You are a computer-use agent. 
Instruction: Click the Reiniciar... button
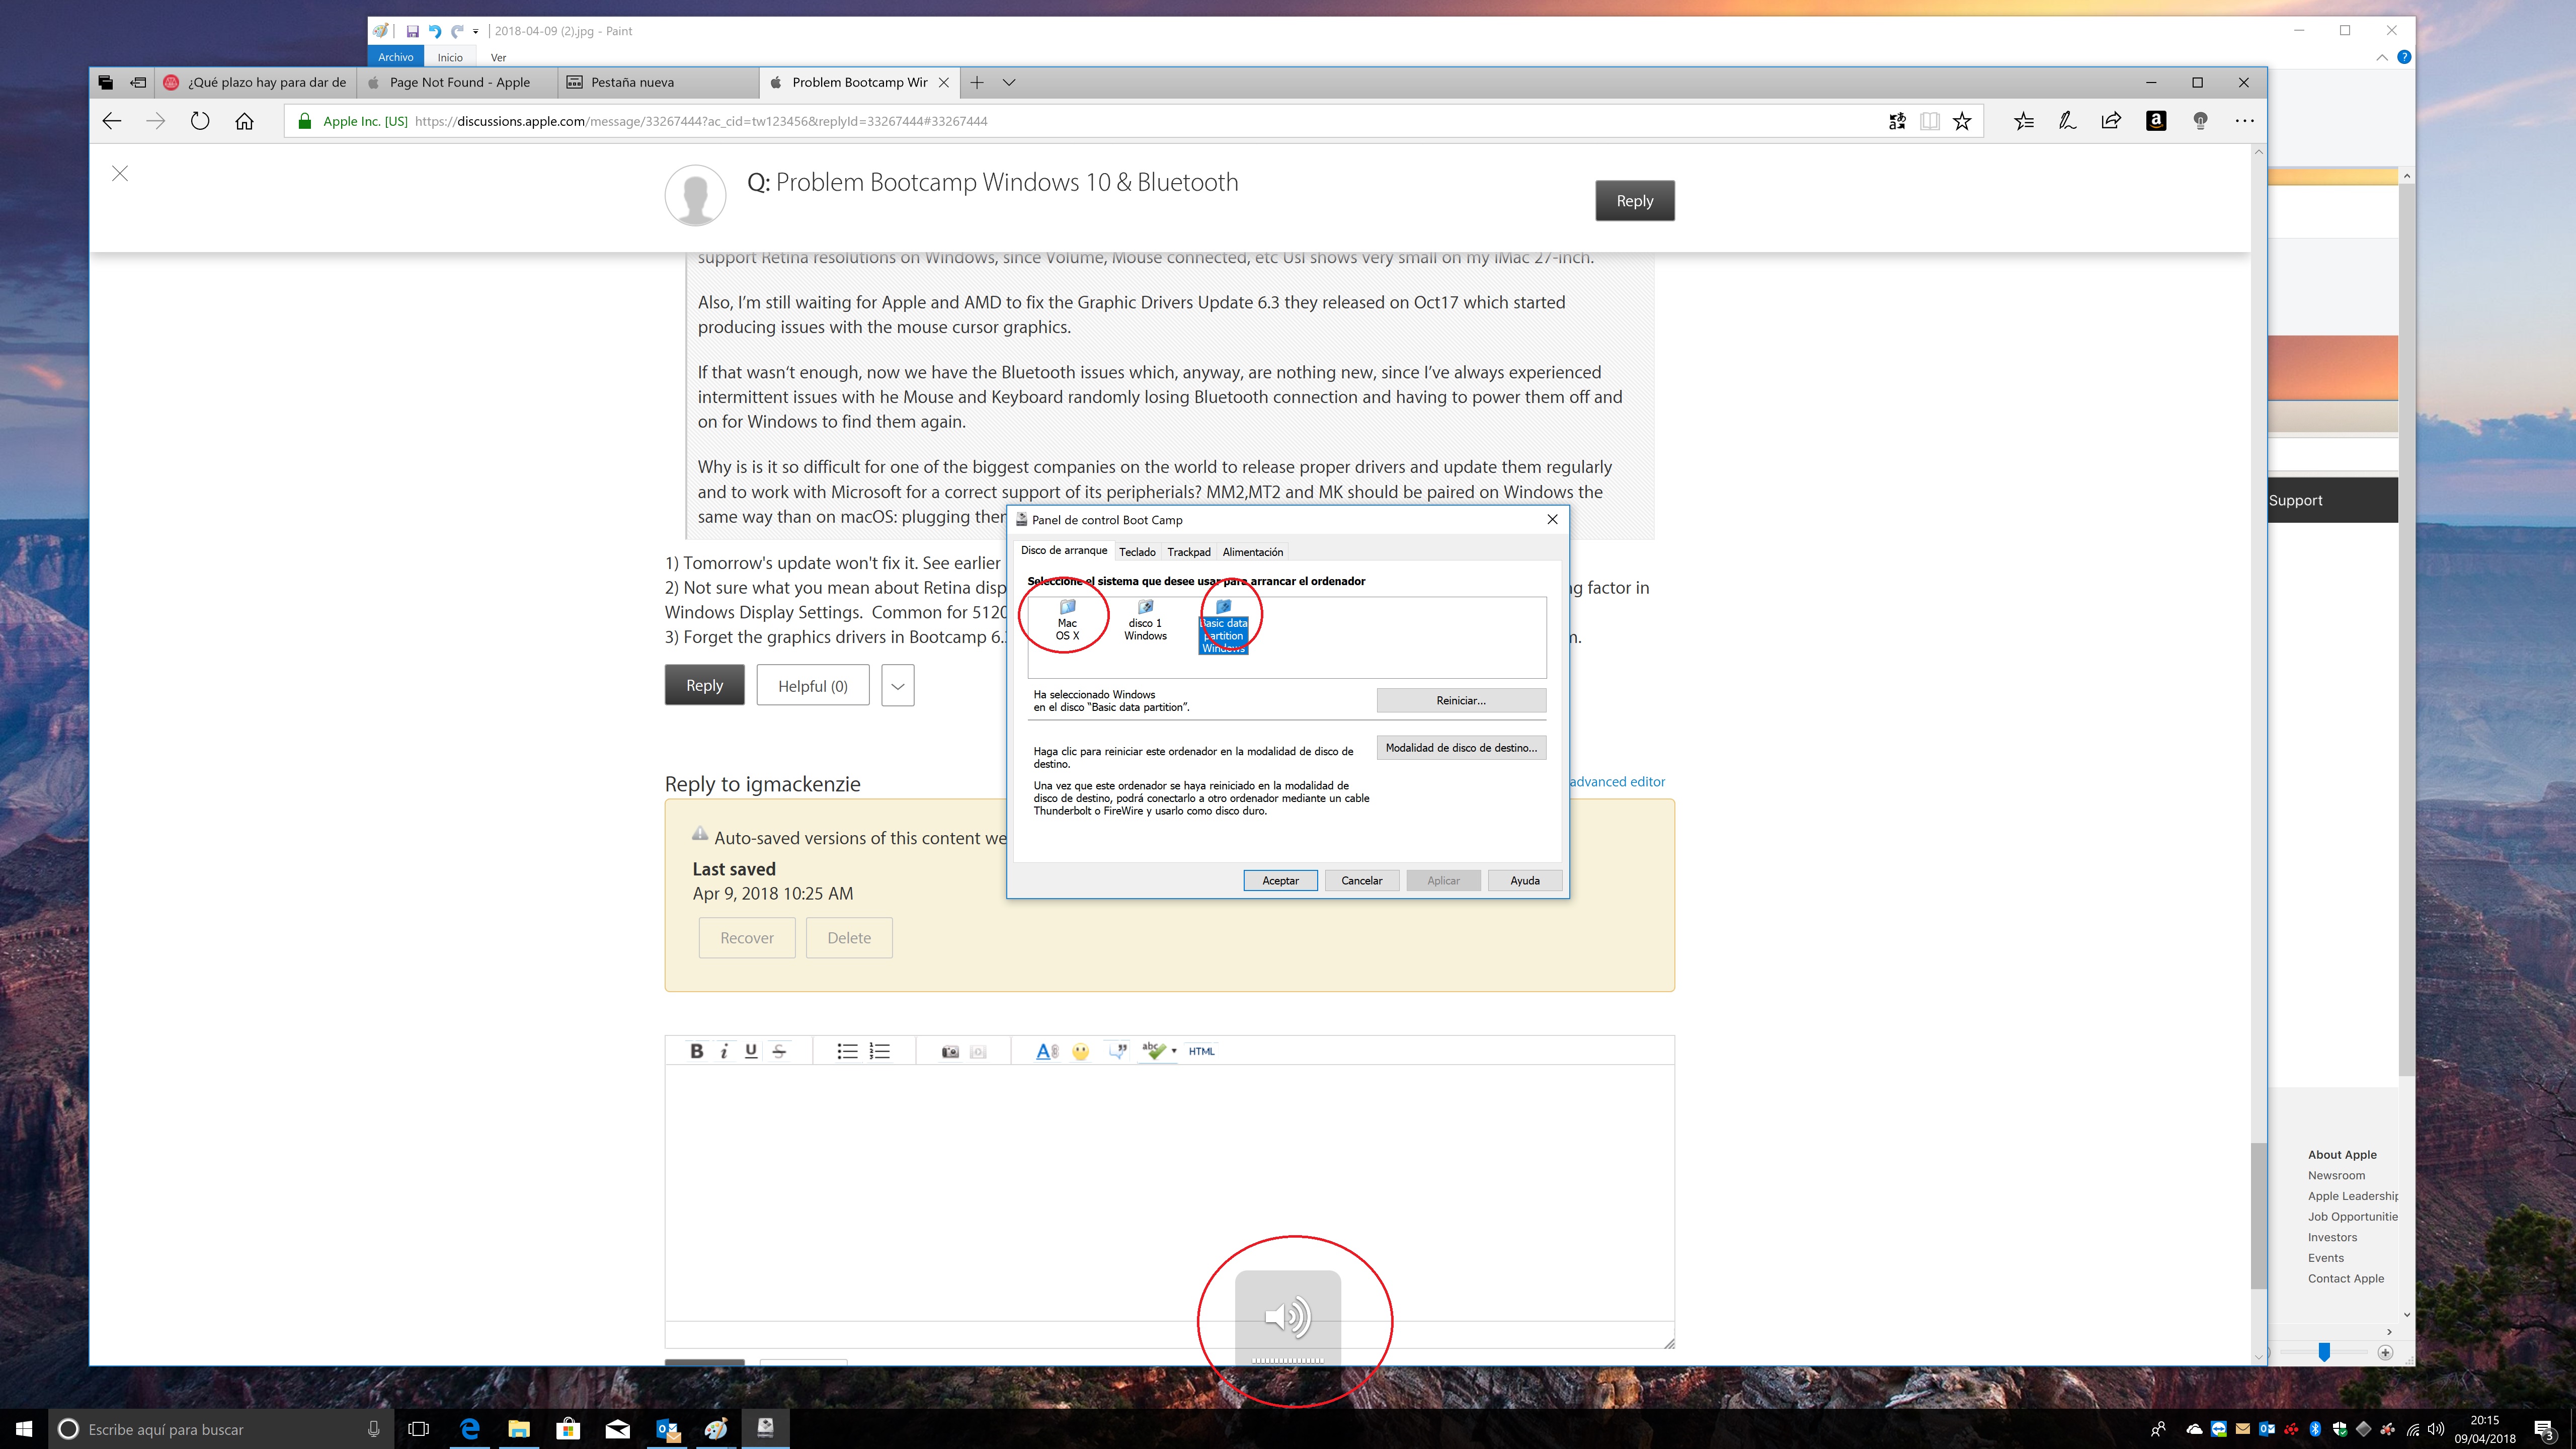[x=1460, y=700]
